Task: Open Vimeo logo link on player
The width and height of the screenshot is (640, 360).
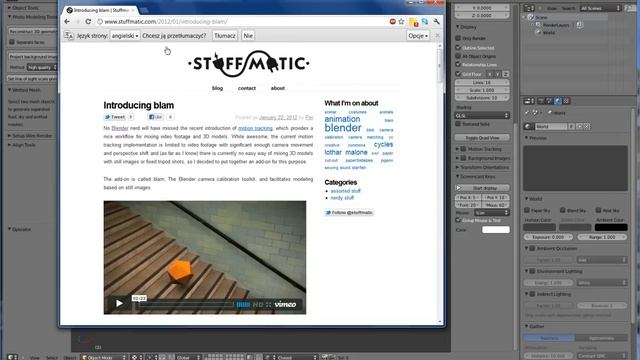Action: point(285,304)
